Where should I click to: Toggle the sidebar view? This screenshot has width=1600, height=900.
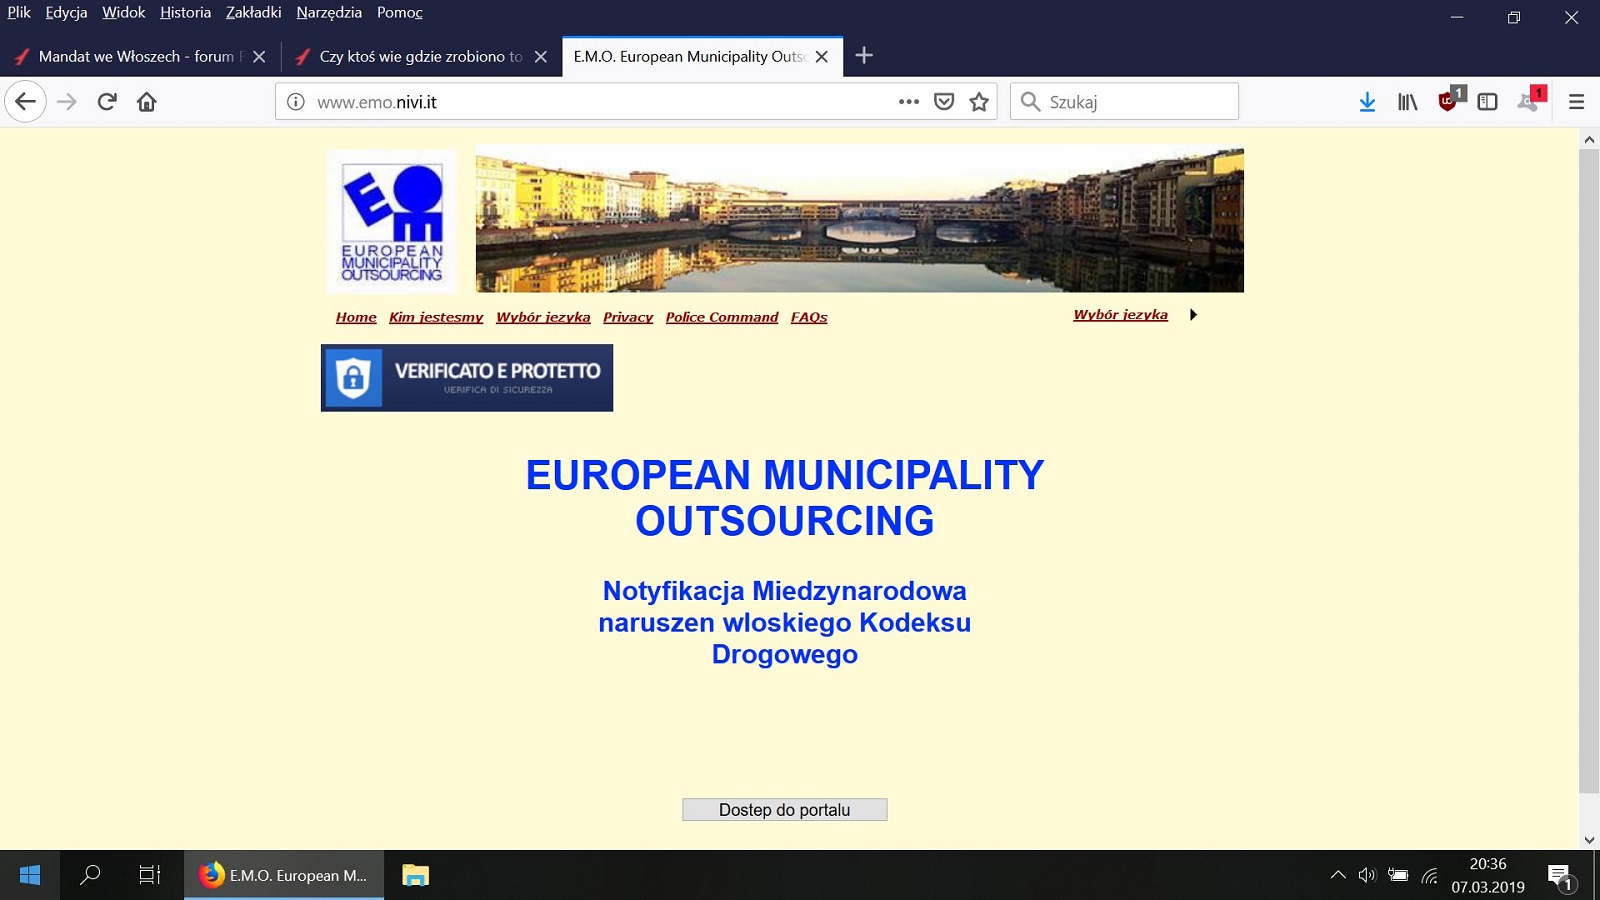point(1487,102)
